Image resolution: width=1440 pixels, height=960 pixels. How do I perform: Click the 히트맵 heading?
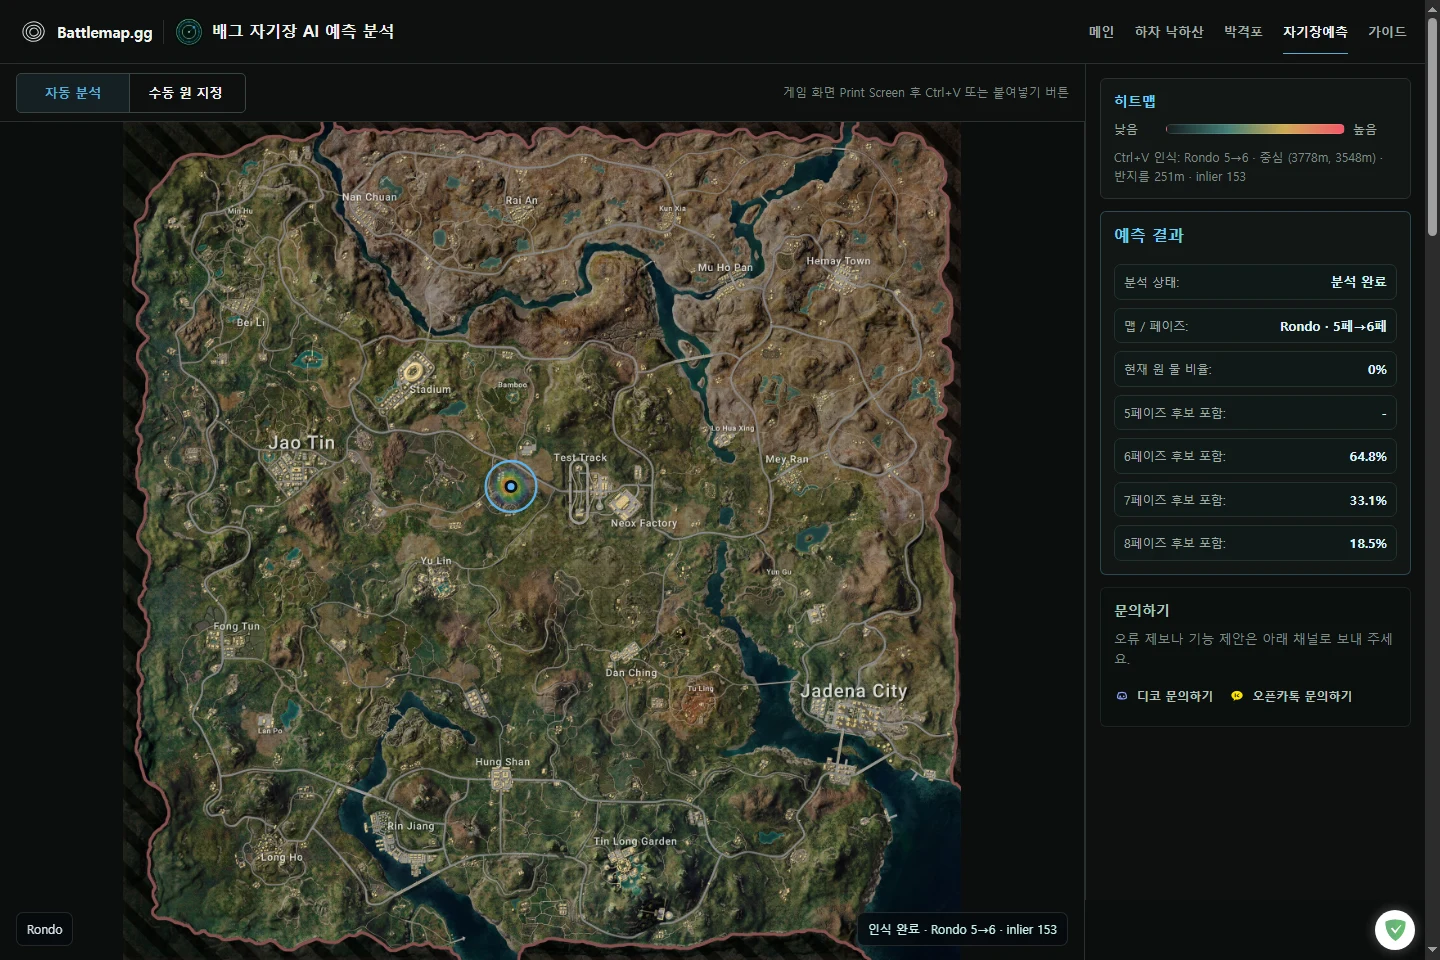1135,101
